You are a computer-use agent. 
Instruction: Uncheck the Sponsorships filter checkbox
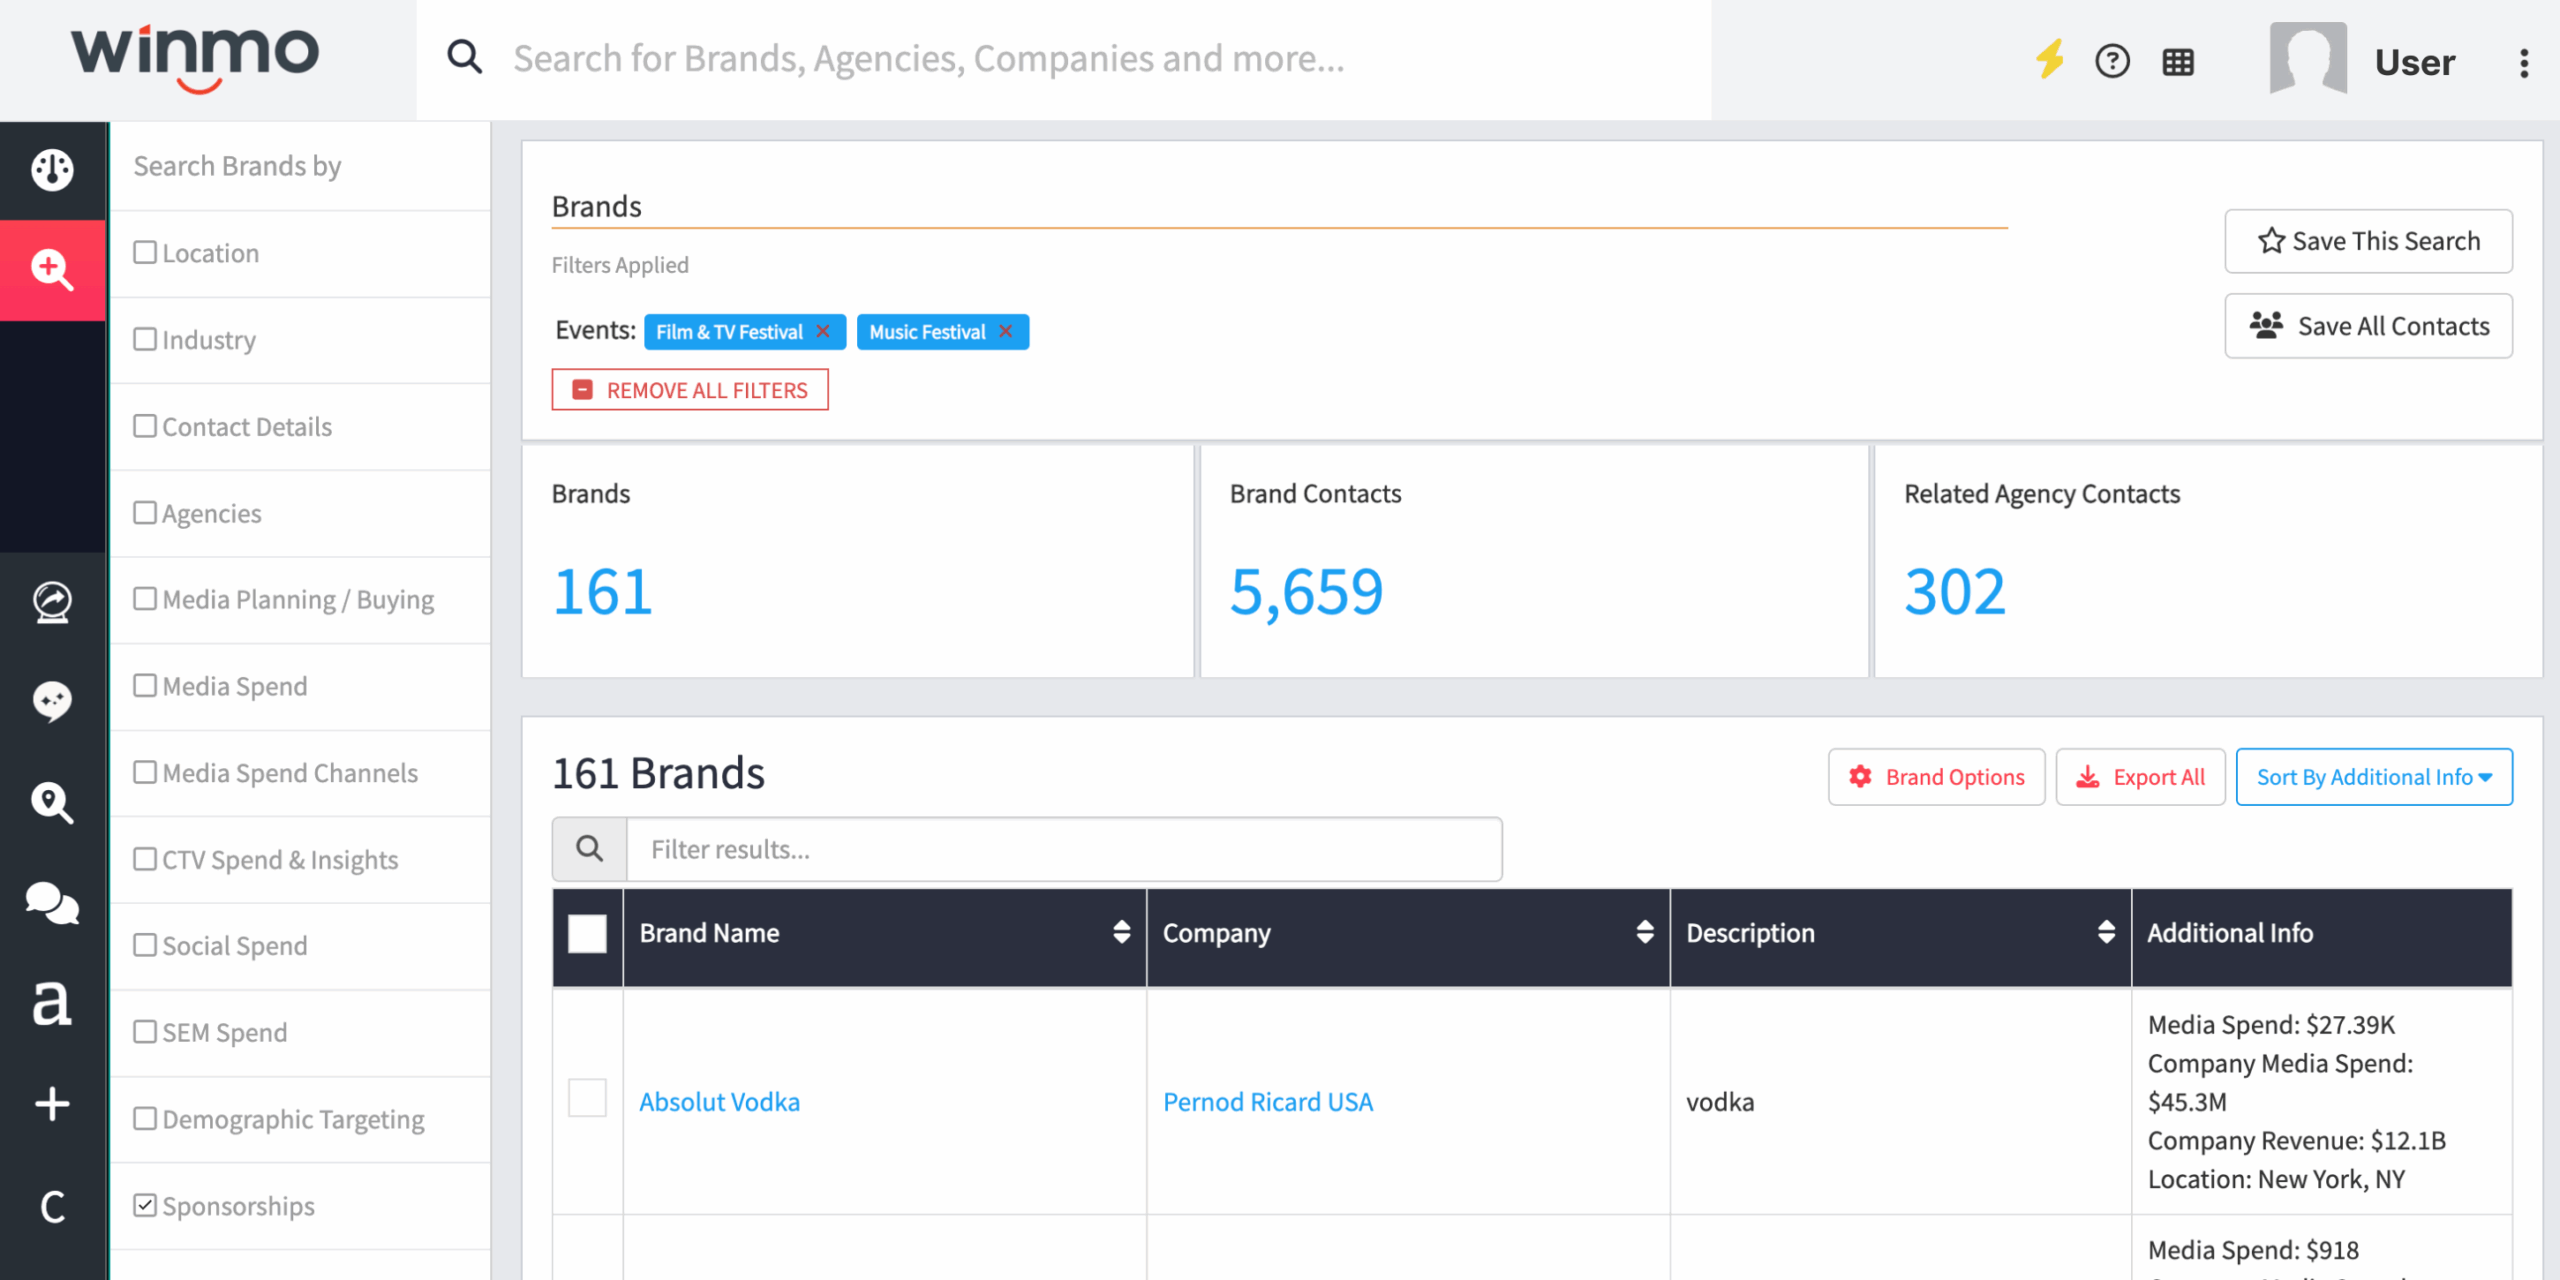[x=145, y=1205]
